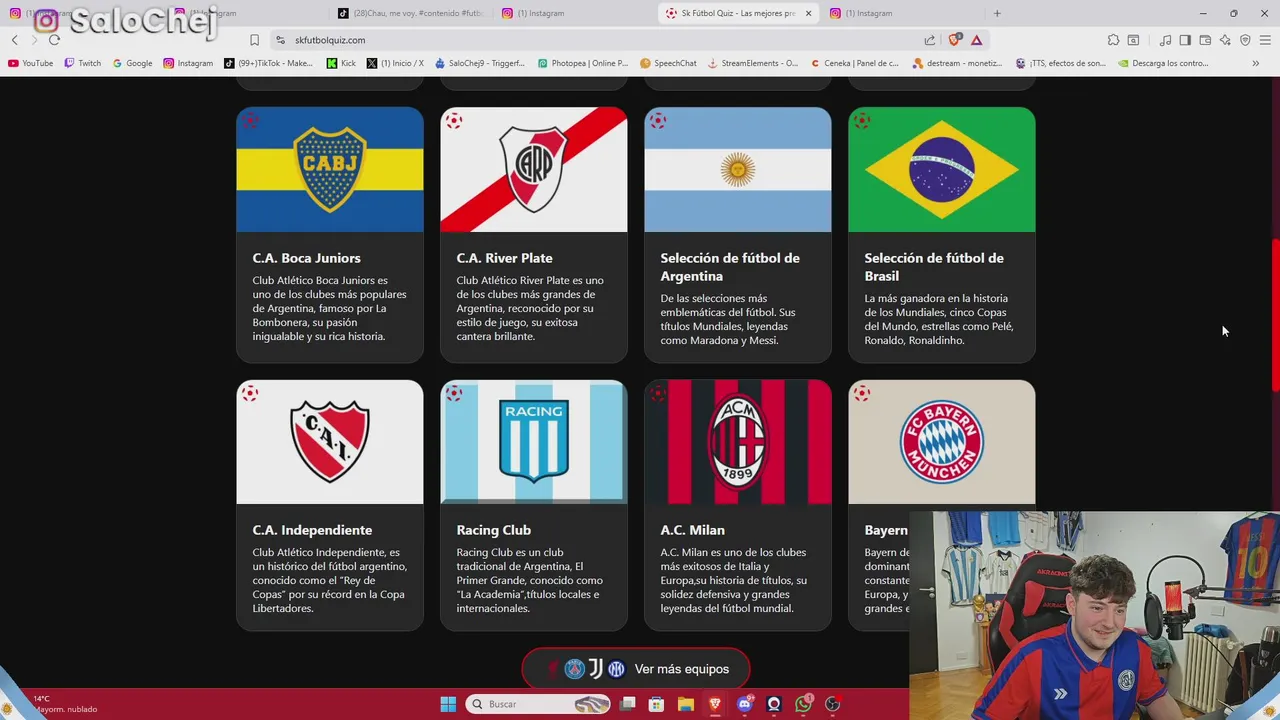Open the share icon in the address bar
The width and height of the screenshot is (1280, 720).
tap(930, 40)
